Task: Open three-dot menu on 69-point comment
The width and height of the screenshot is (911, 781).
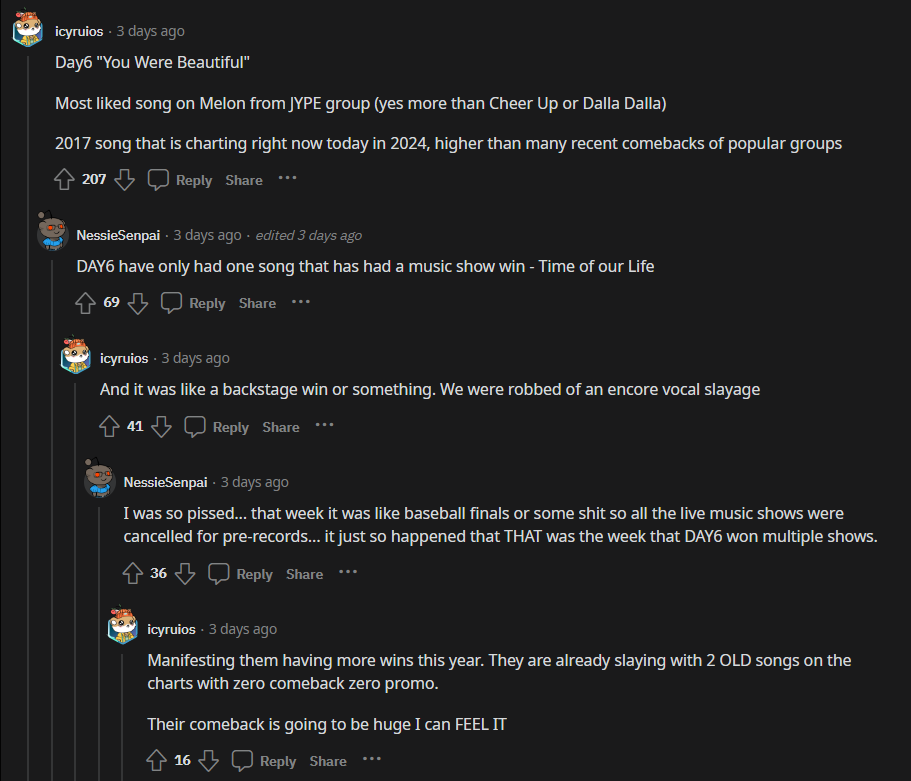Action: point(301,301)
